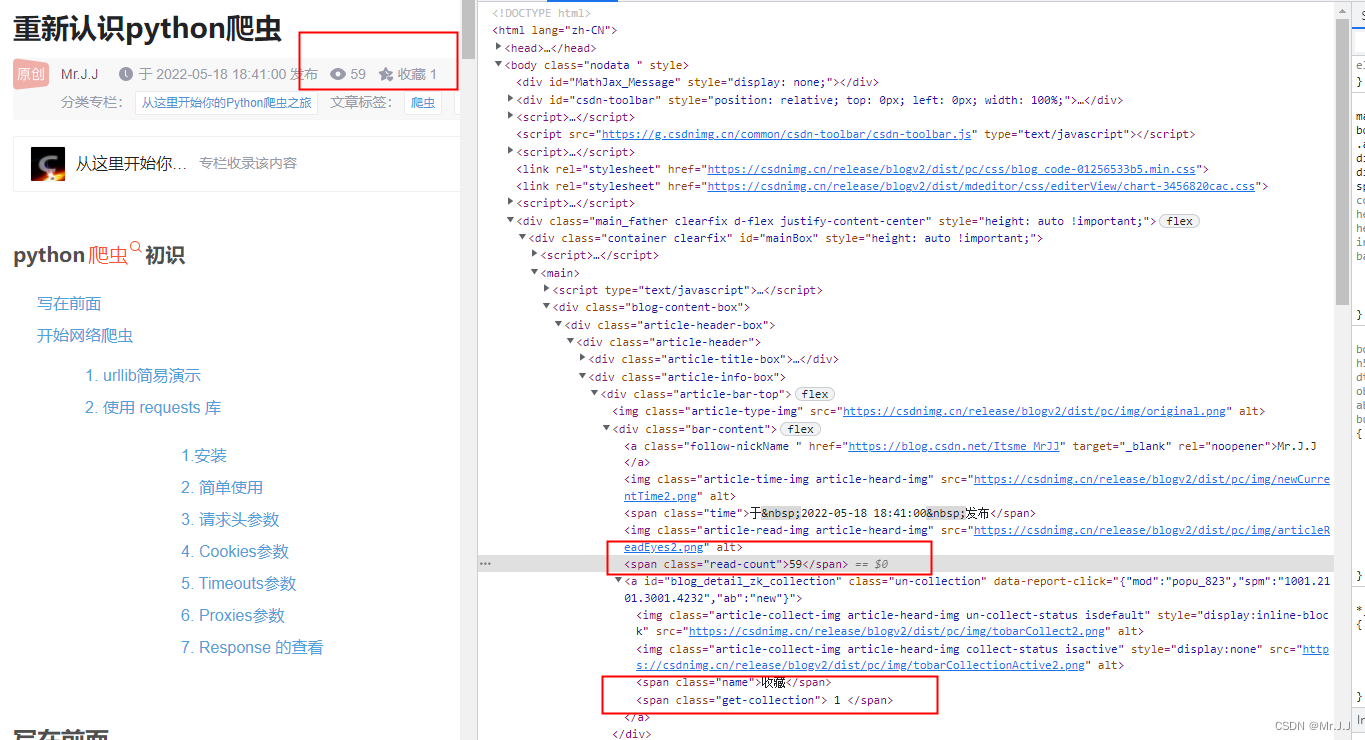Jump to 写在前面 in contents
This screenshot has height=740, width=1365.
pyautogui.click(x=69, y=304)
